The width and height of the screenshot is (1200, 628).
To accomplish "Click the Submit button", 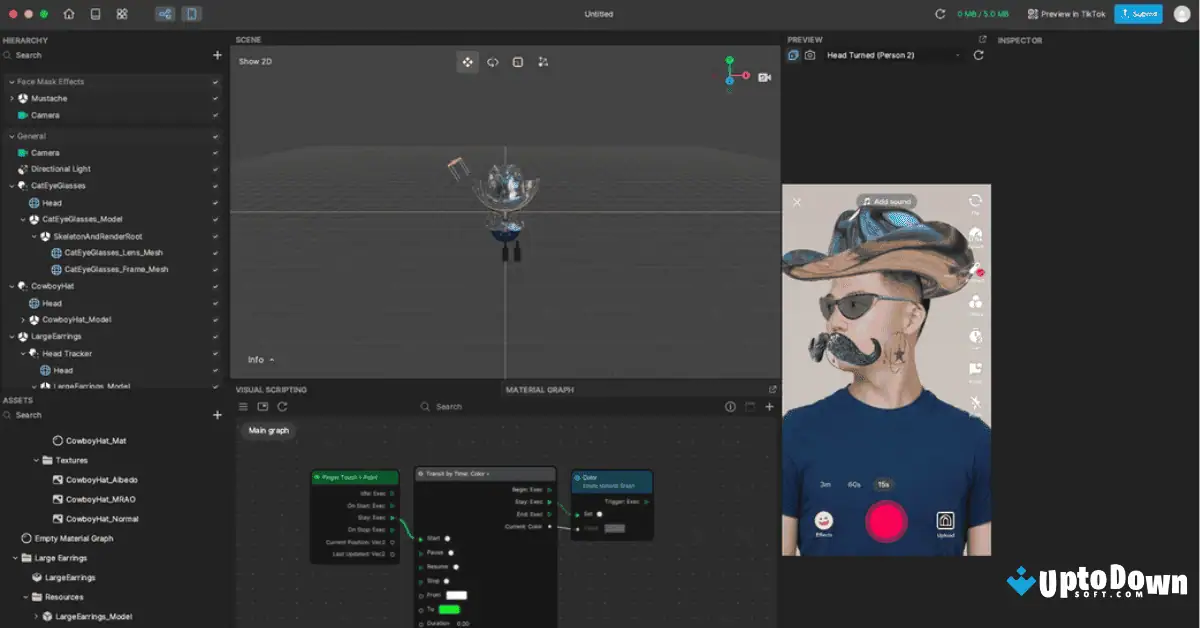I will click(x=1138, y=14).
